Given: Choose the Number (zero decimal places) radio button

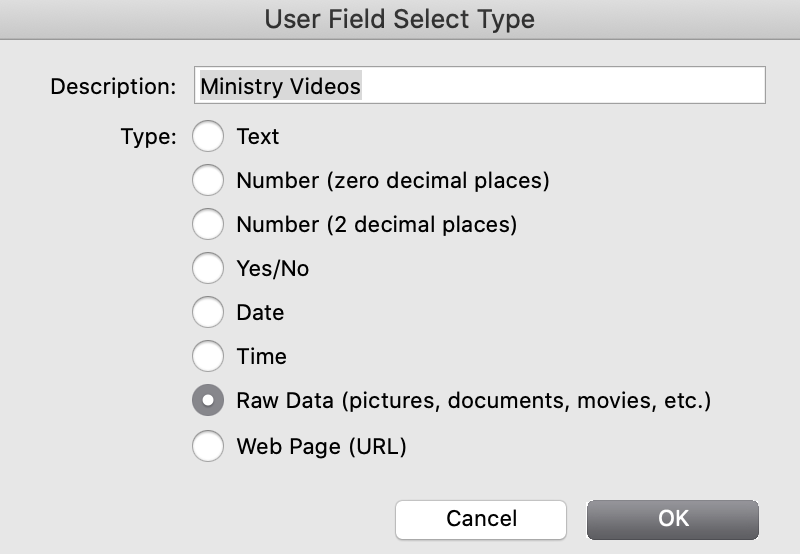Looking at the screenshot, I should click(x=208, y=181).
